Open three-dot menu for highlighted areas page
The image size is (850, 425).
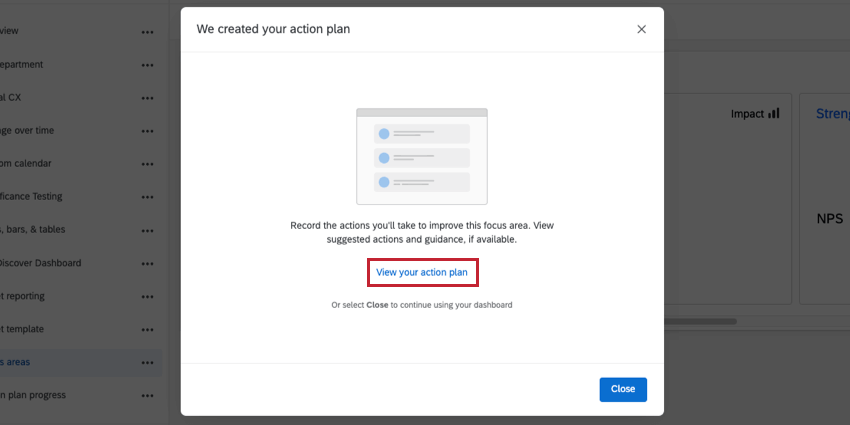(x=147, y=362)
